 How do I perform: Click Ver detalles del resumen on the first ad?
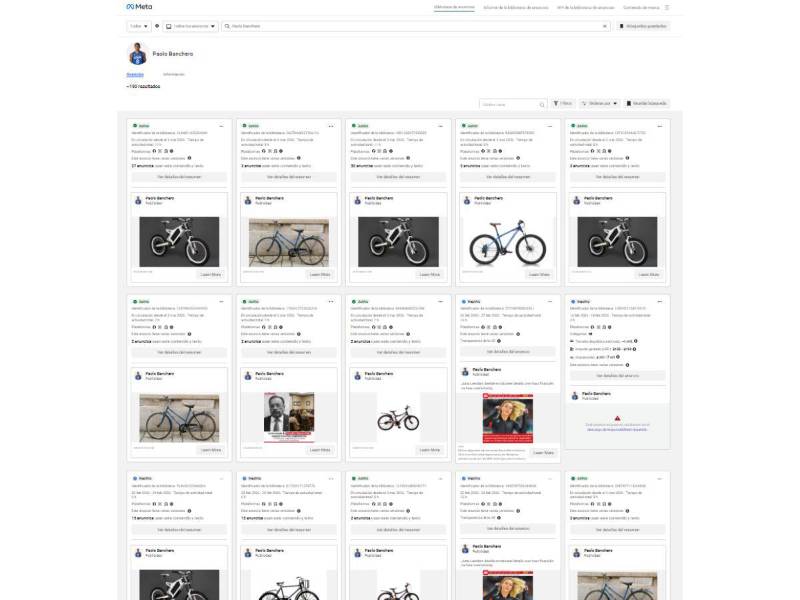pos(180,176)
